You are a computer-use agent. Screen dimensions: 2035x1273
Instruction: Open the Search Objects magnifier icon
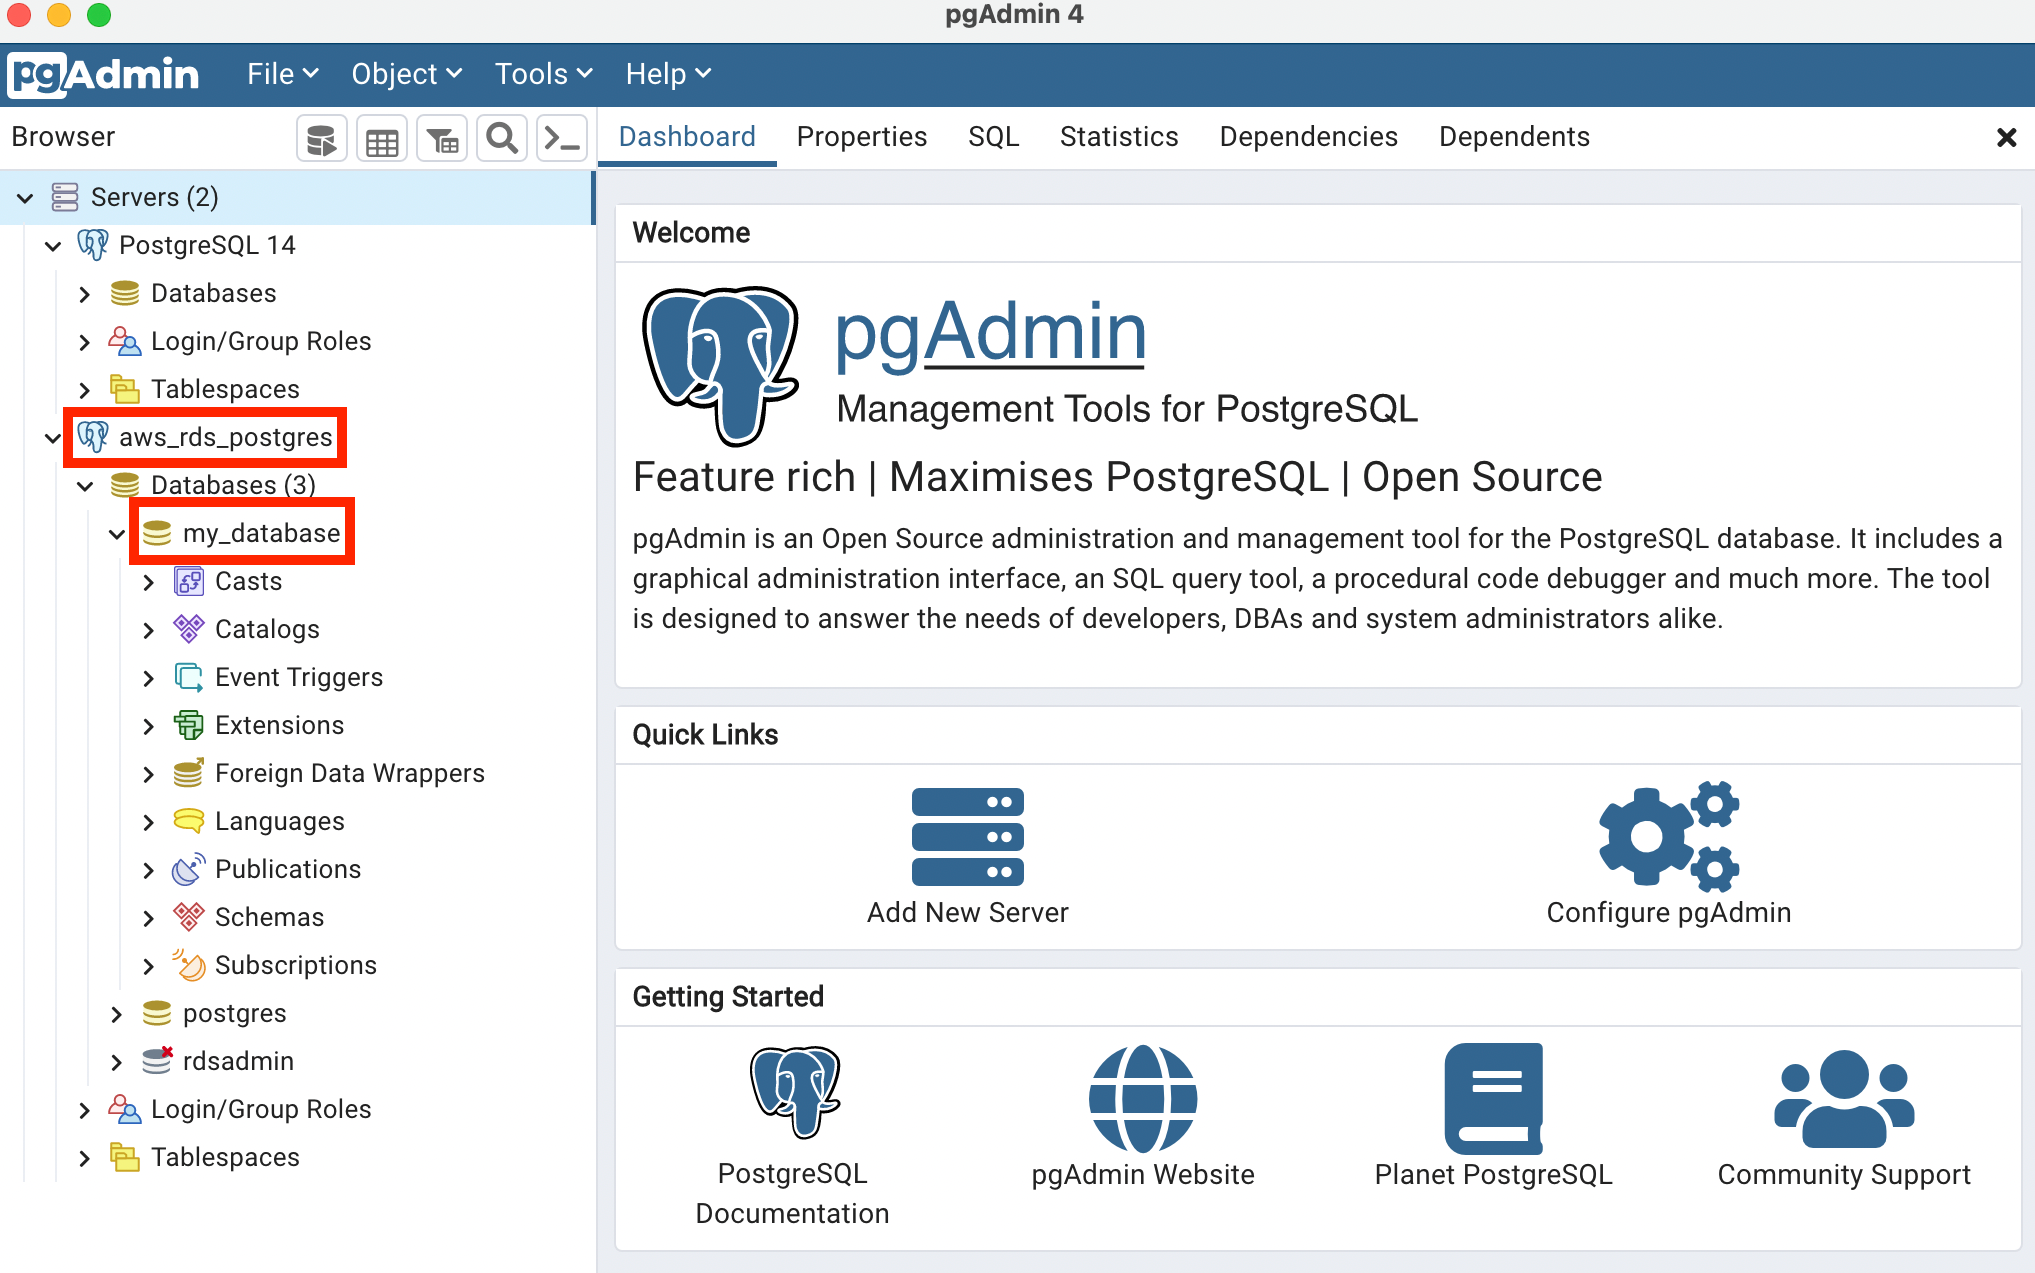coord(502,139)
